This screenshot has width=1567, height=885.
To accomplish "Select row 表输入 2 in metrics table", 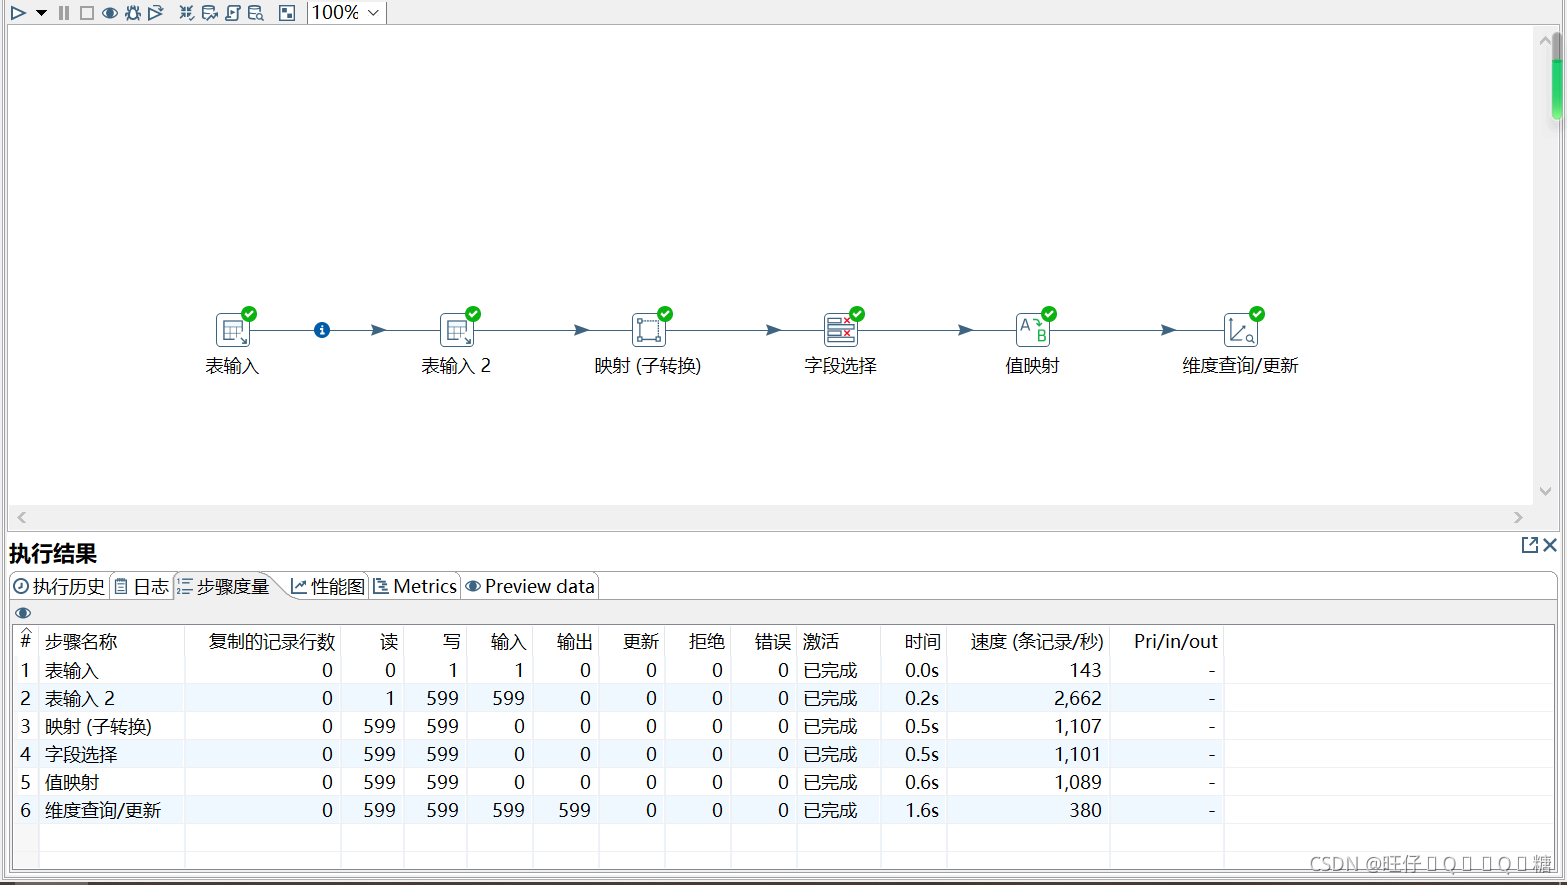I will tap(618, 698).
